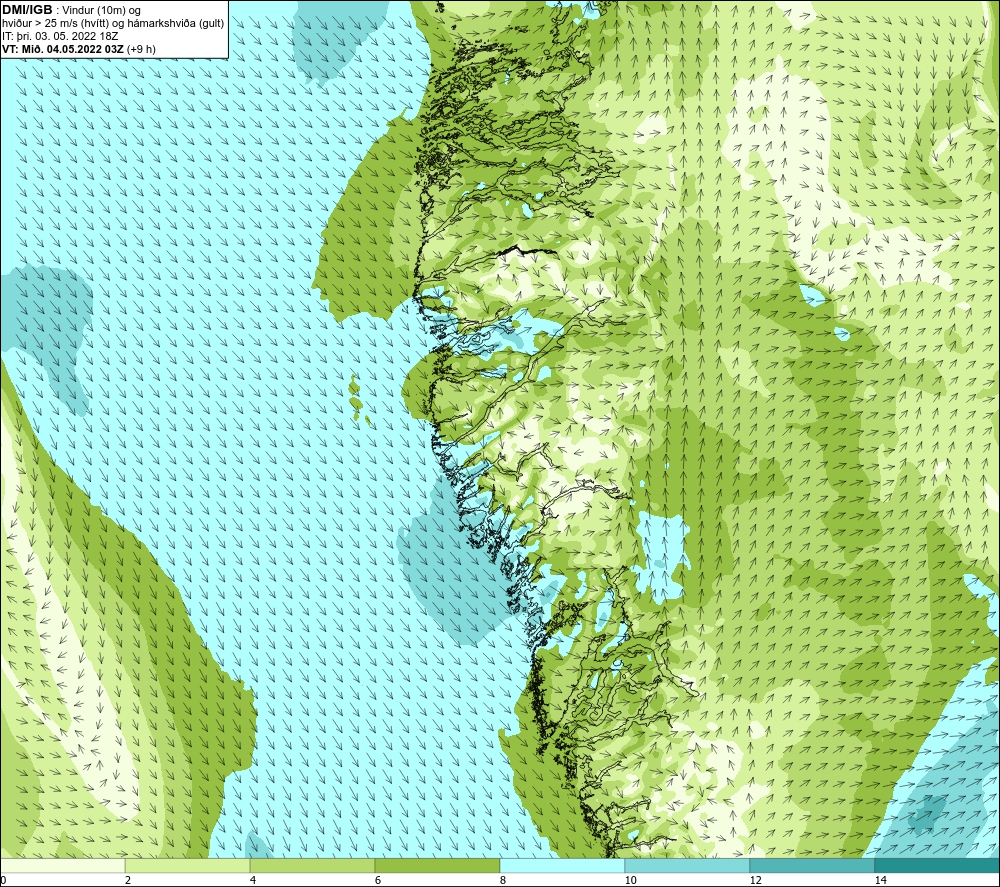
Task: Click the scale label "2"
Action: [128, 880]
